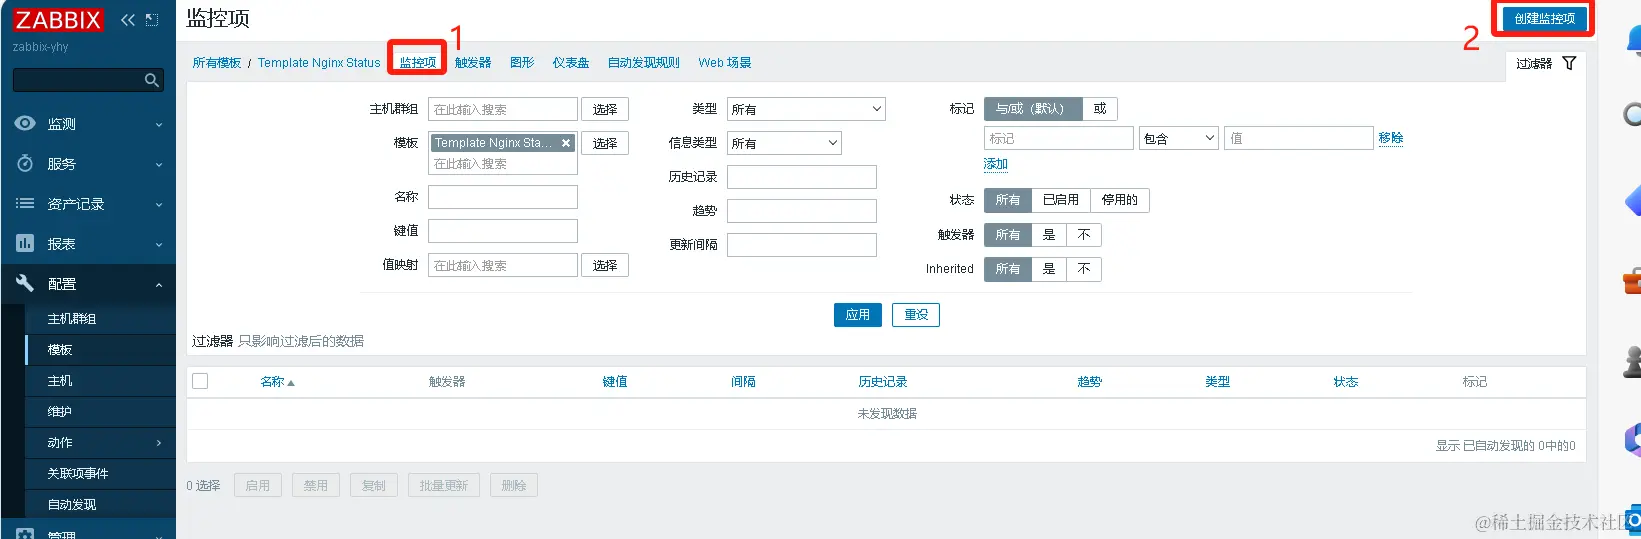Open 监测 menu via its eye icon
The image size is (1641, 539).
25,124
